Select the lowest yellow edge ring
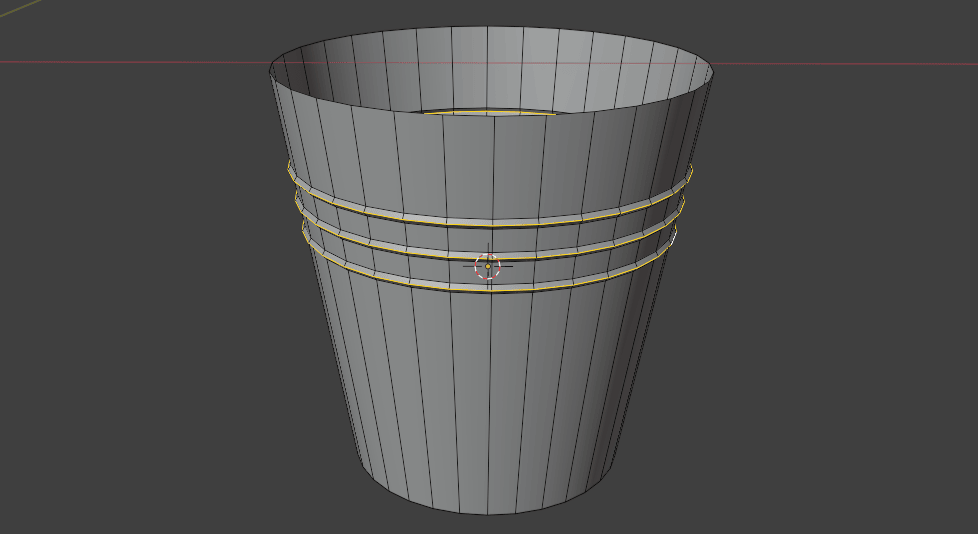 coord(420,287)
